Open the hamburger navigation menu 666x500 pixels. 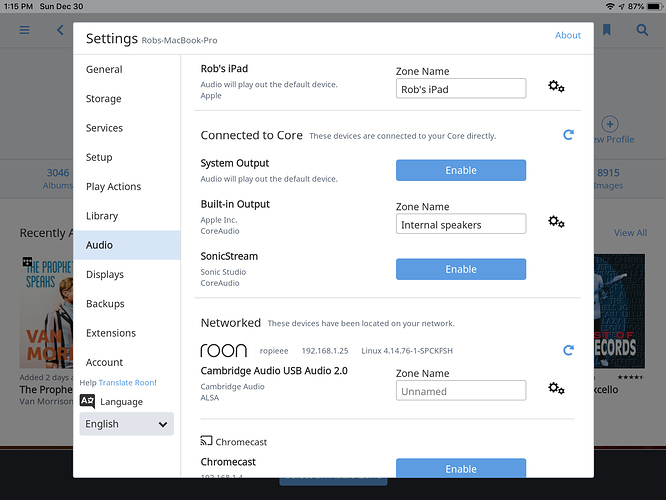tap(24, 30)
